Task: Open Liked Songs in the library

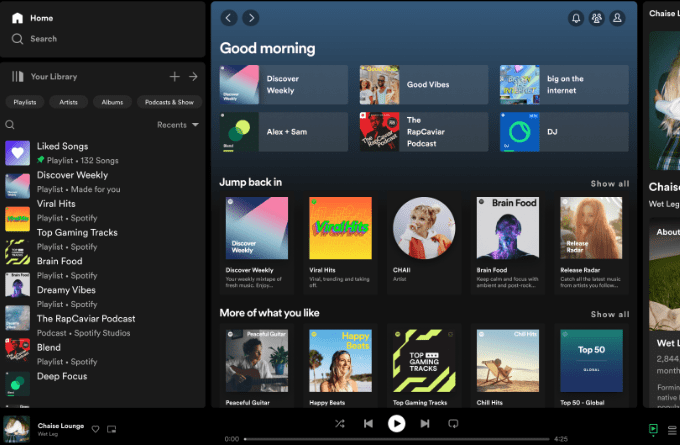Action: point(102,153)
